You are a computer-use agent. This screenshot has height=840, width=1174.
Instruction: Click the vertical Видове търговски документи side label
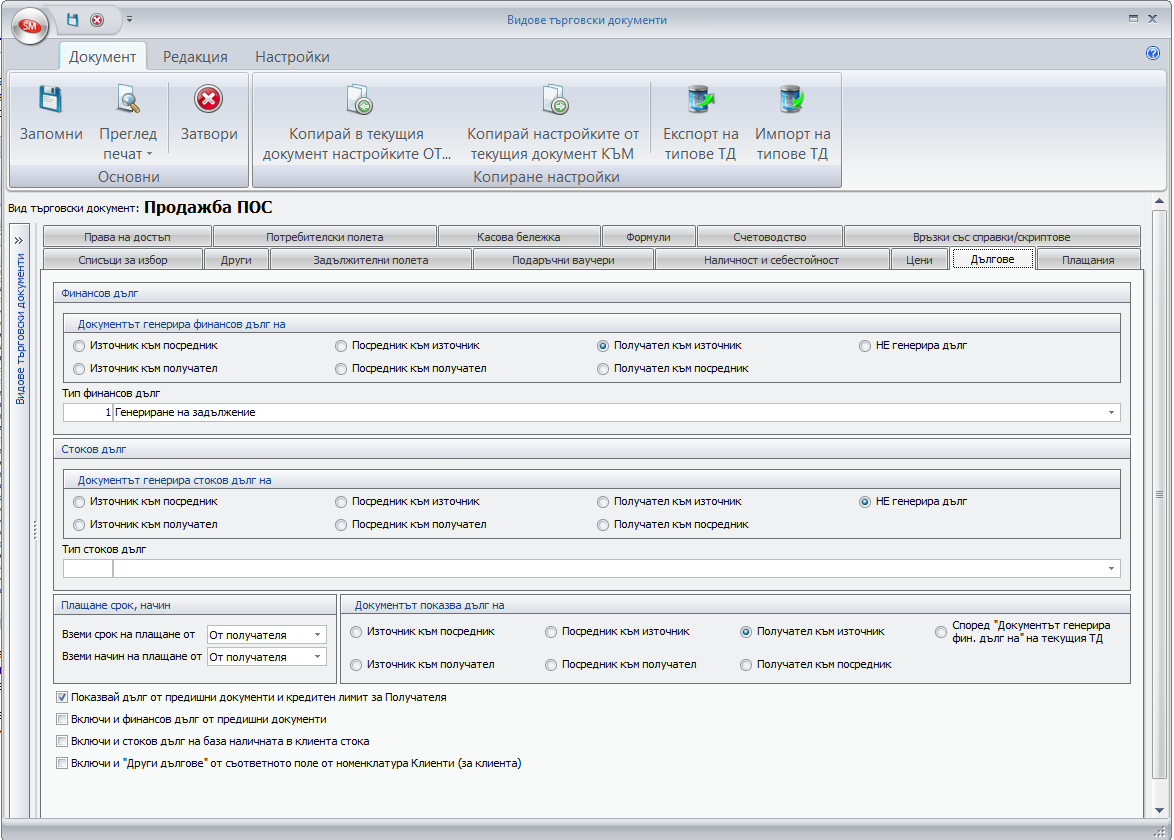[x=20, y=329]
